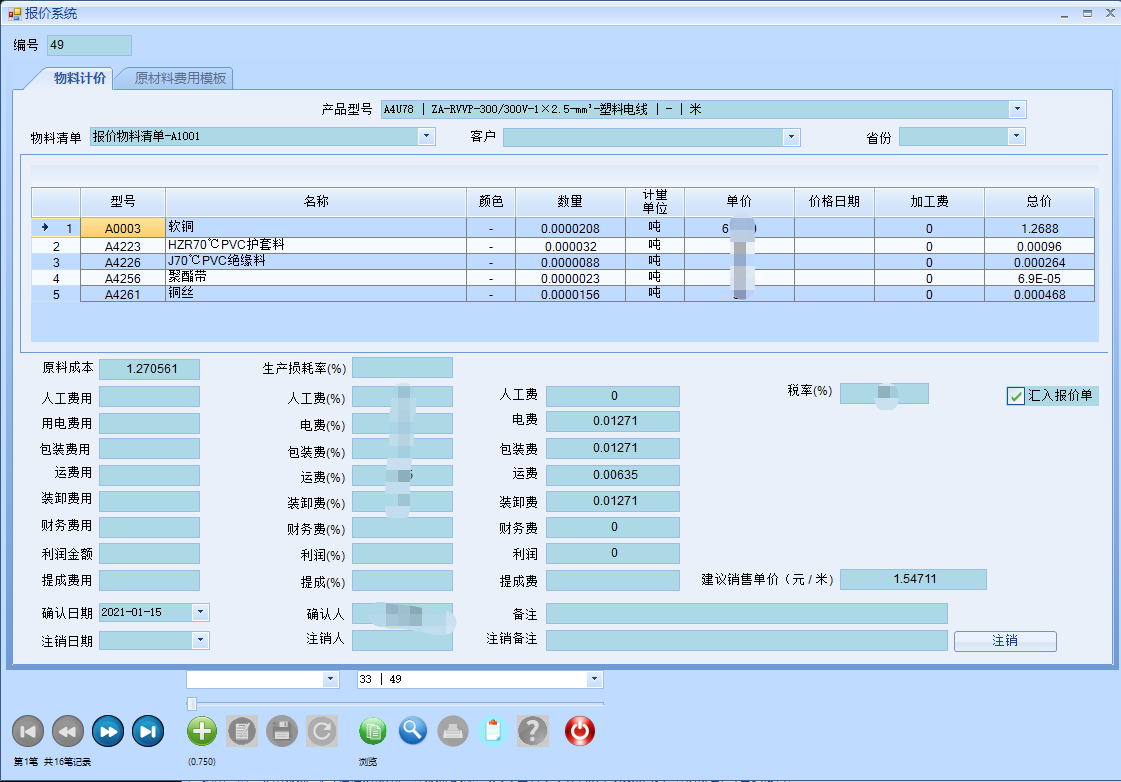Expand the 客户 dropdown
Image resolution: width=1121 pixels, height=782 pixels.
coord(792,136)
